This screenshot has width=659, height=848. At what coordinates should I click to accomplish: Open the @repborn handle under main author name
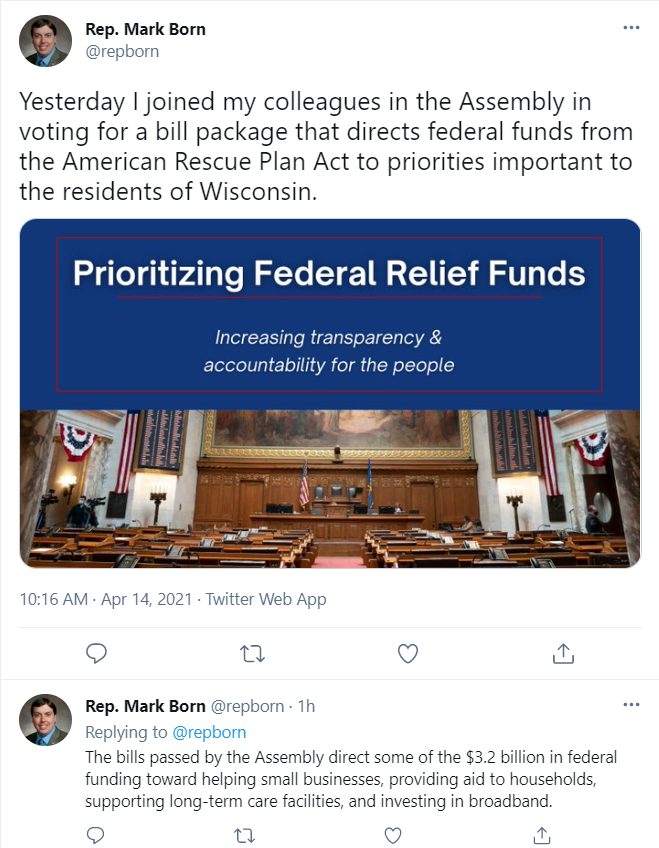click(x=122, y=51)
